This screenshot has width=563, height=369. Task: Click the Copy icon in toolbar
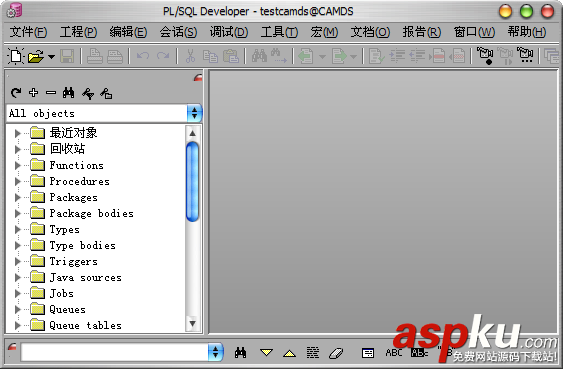tap(210, 56)
